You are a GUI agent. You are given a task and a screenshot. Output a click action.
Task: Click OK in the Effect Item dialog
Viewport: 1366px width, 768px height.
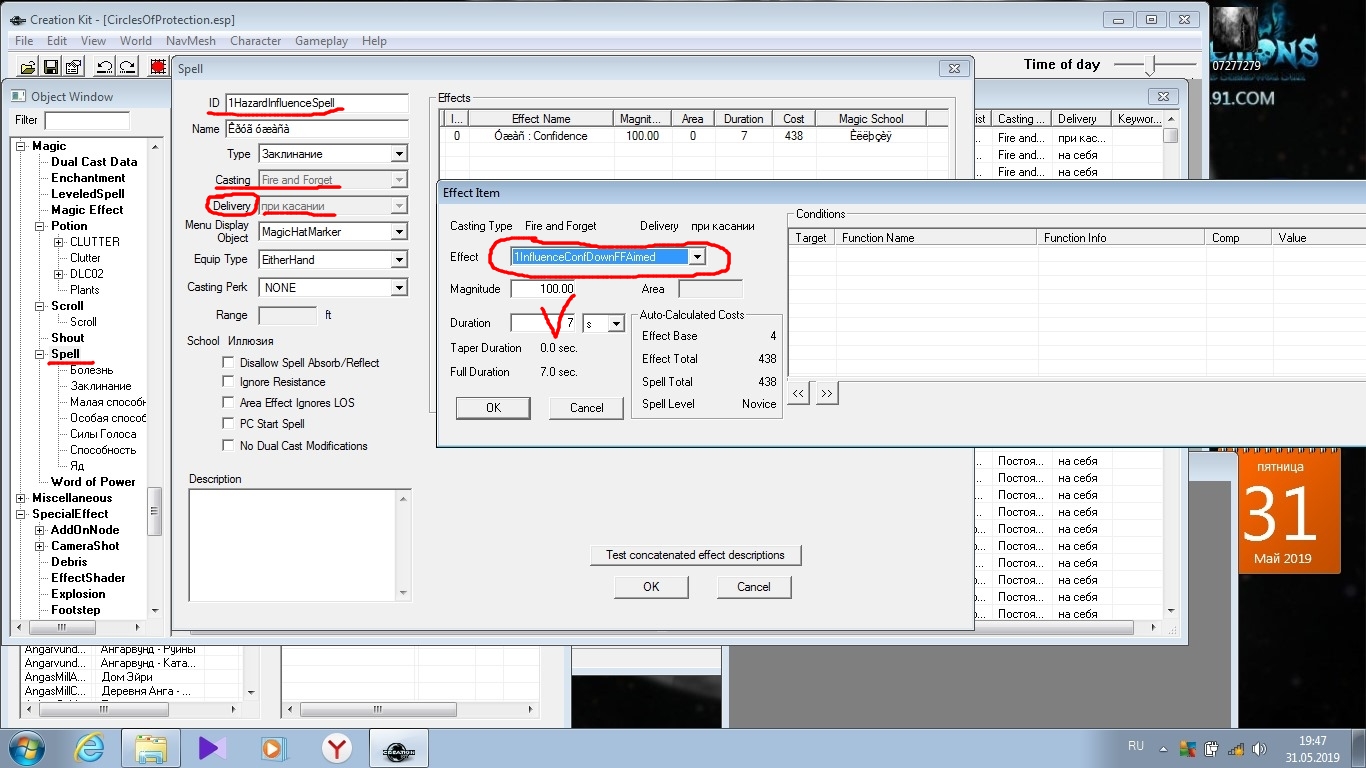pos(493,408)
